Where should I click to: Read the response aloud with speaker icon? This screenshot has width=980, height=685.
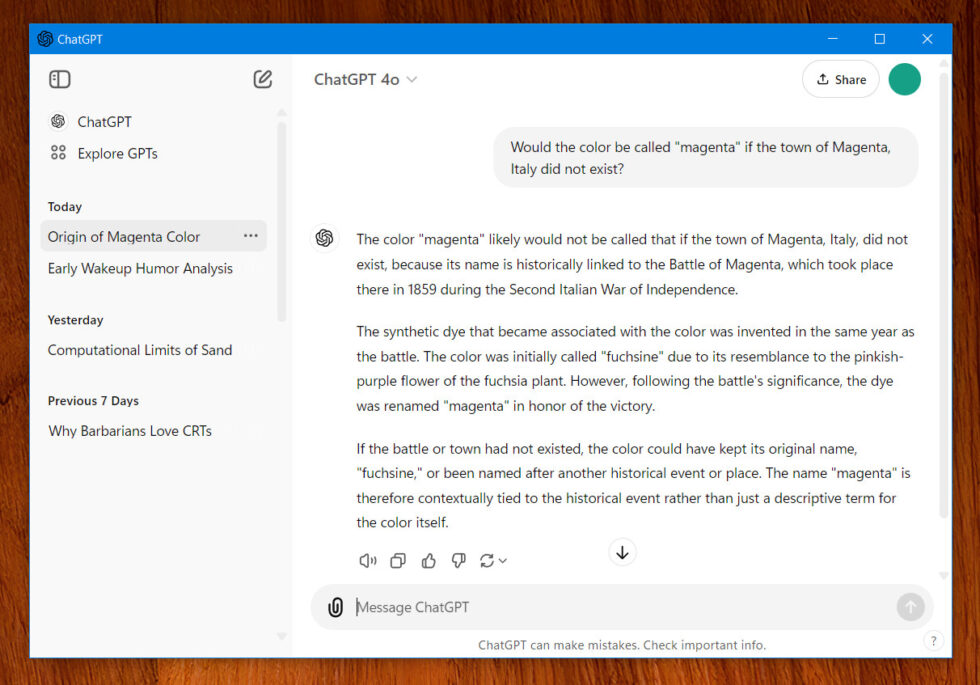pyautogui.click(x=367, y=561)
